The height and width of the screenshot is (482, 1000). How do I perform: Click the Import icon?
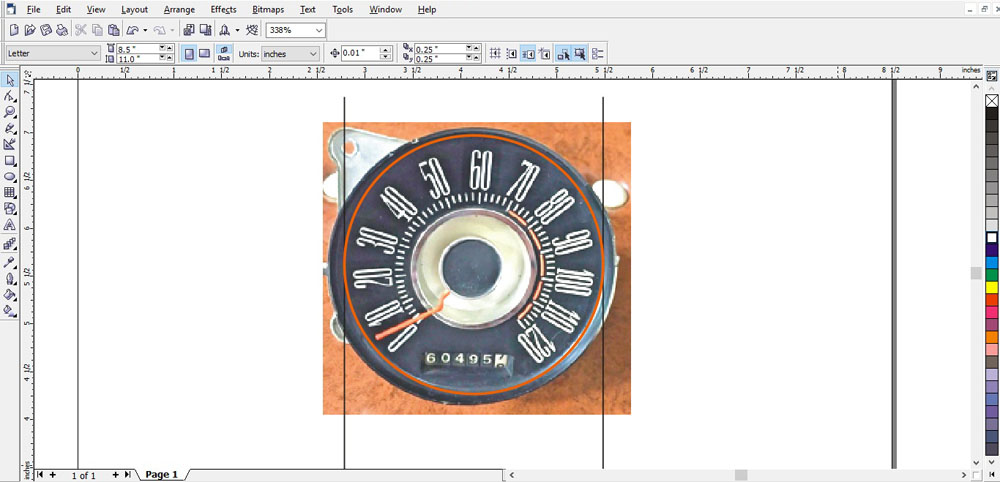[189, 30]
